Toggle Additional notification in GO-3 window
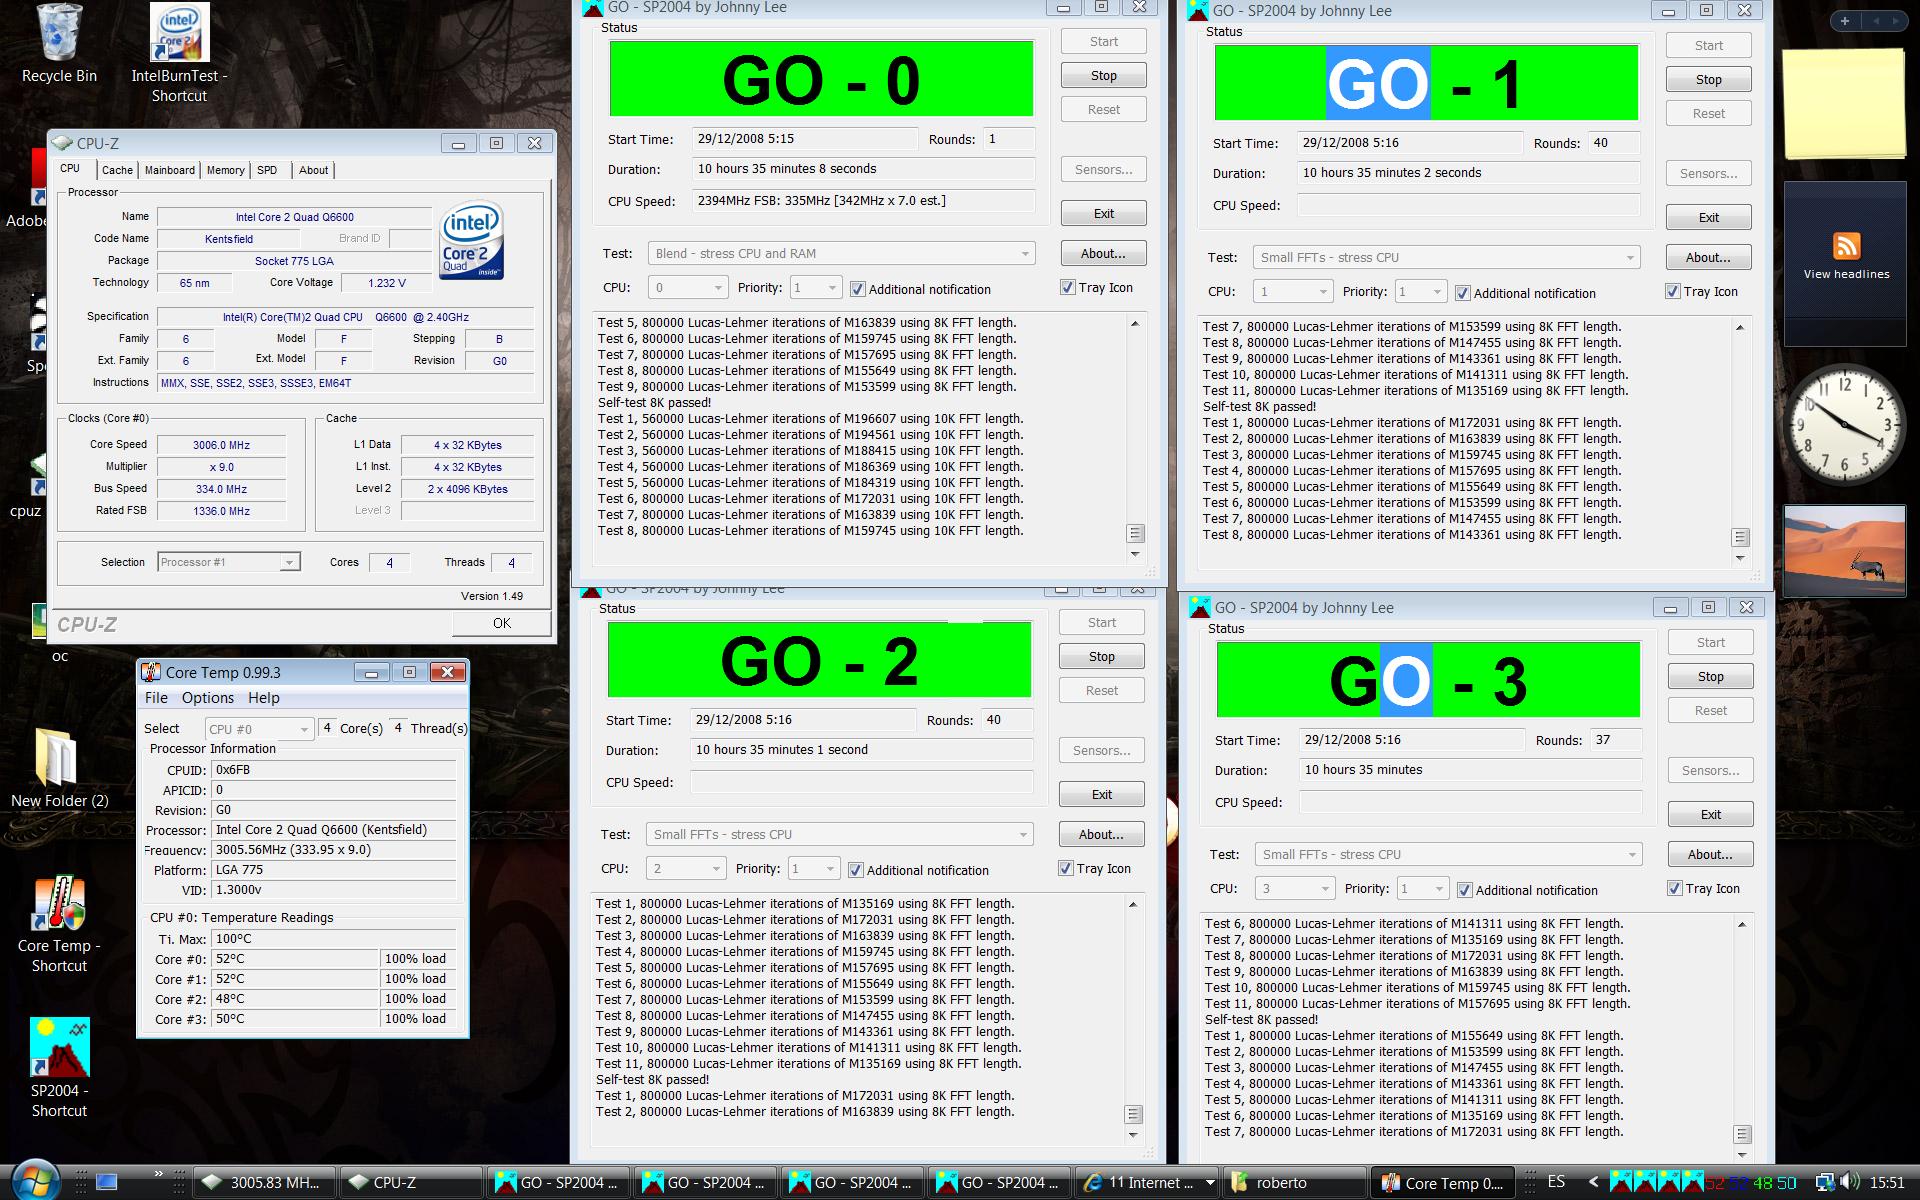The height and width of the screenshot is (1200, 1920). click(x=1464, y=890)
